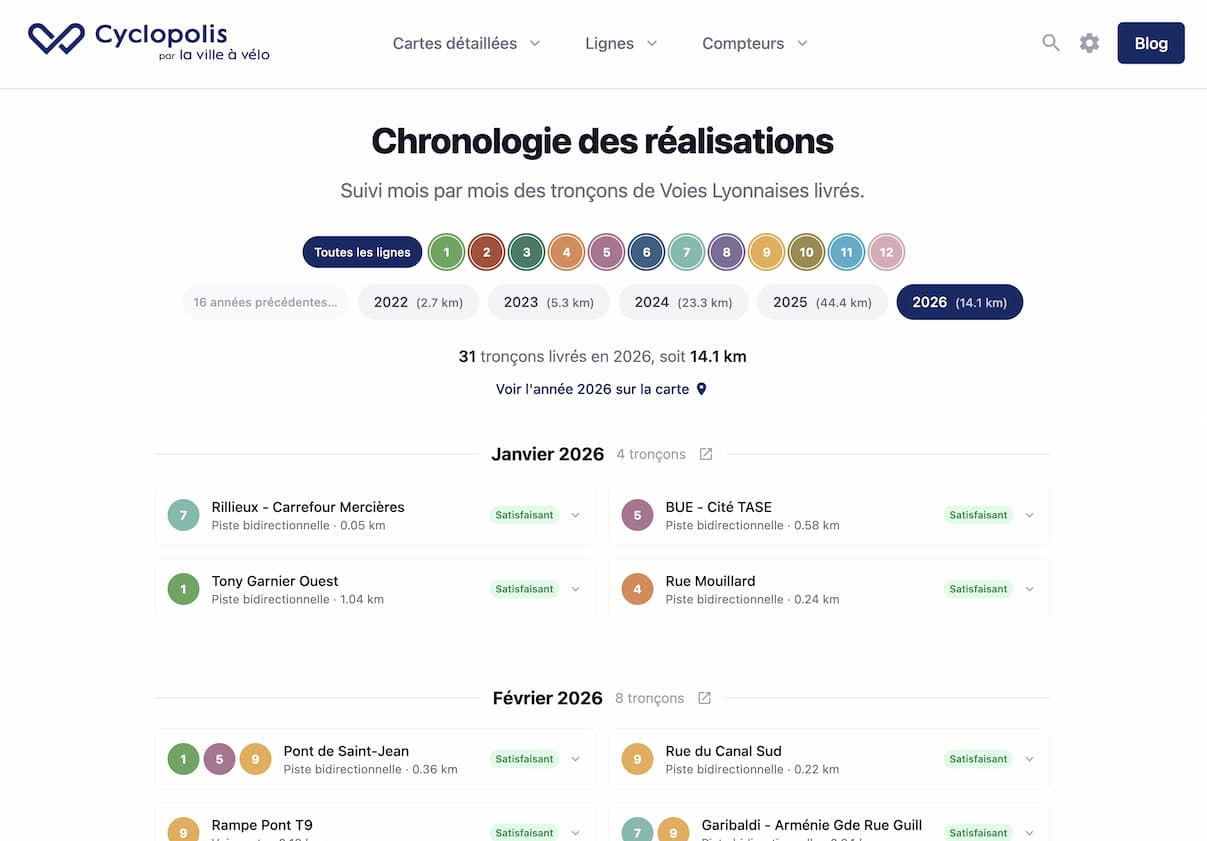
Task: Toggle line 6 filter on
Action: [x=646, y=252]
